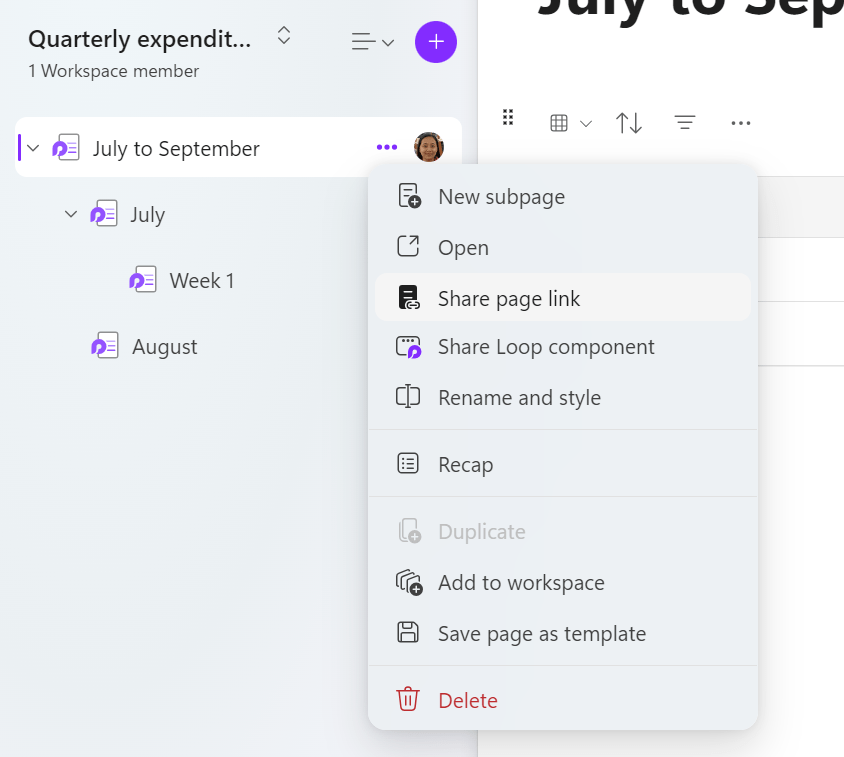Screen dimensions: 844x757
Task: Click the table drag handle icon
Action: pos(507,117)
